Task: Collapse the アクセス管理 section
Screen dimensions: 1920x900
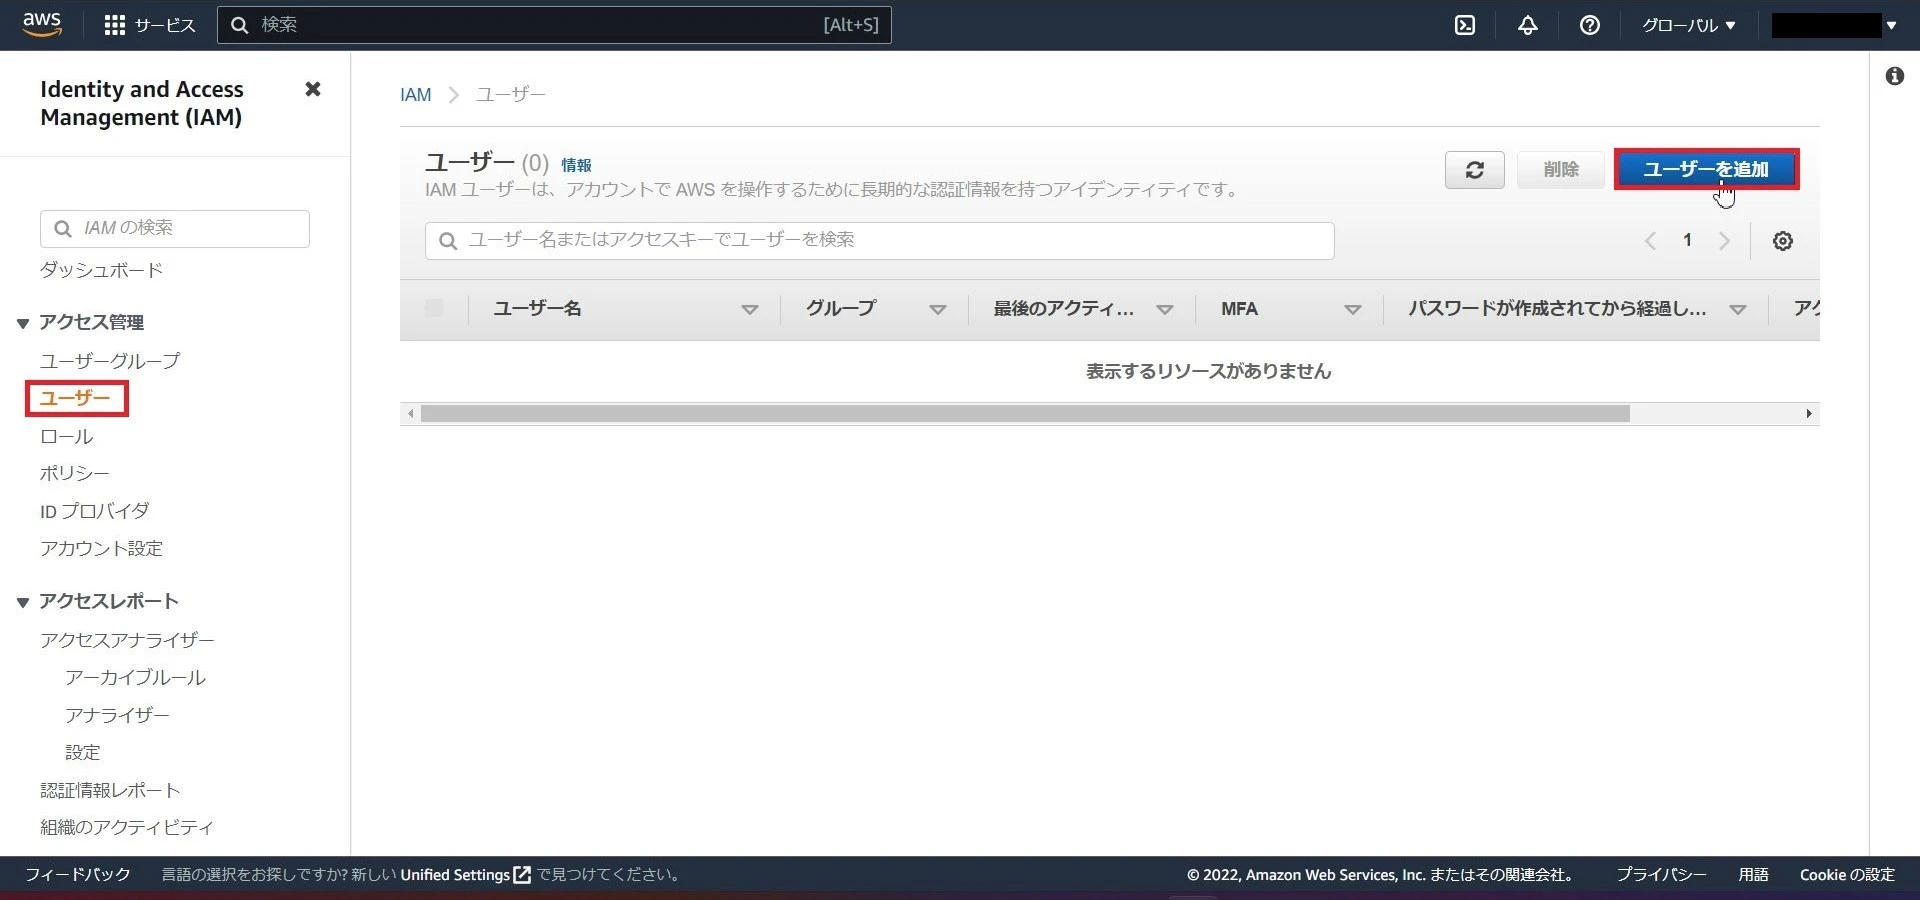Action: click(23, 323)
